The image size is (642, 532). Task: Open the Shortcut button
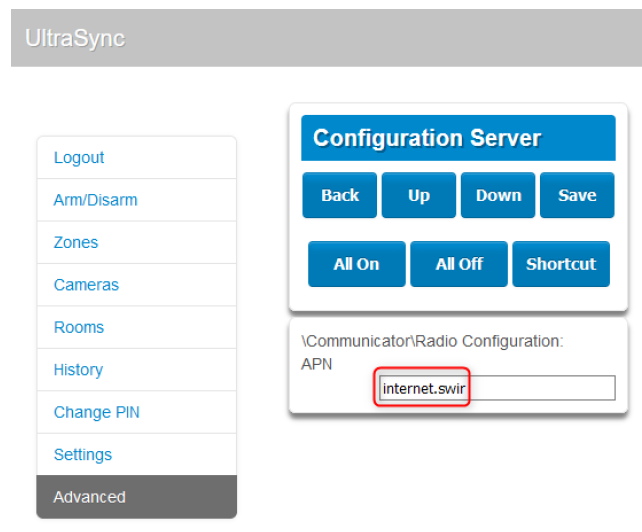pyautogui.click(x=561, y=264)
